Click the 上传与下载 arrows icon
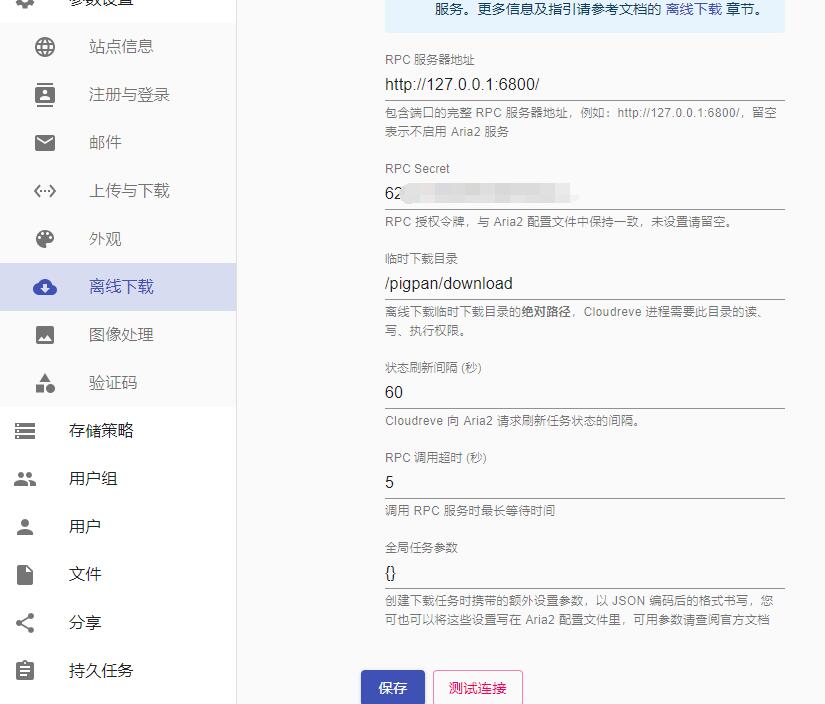This screenshot has width=825, height=704. (45, 191)
